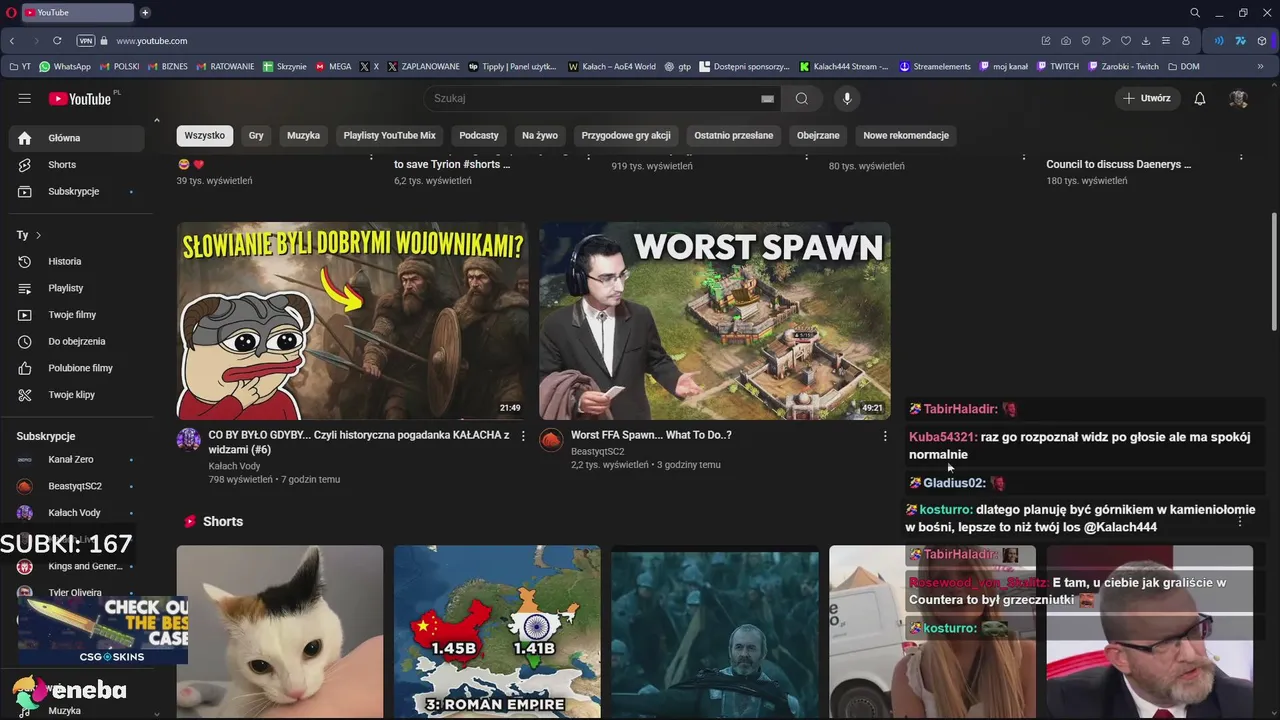The image size is (1280, 720).
Task: Click the send/flow arrow icon in toolbar
Action: [1106, 41]
